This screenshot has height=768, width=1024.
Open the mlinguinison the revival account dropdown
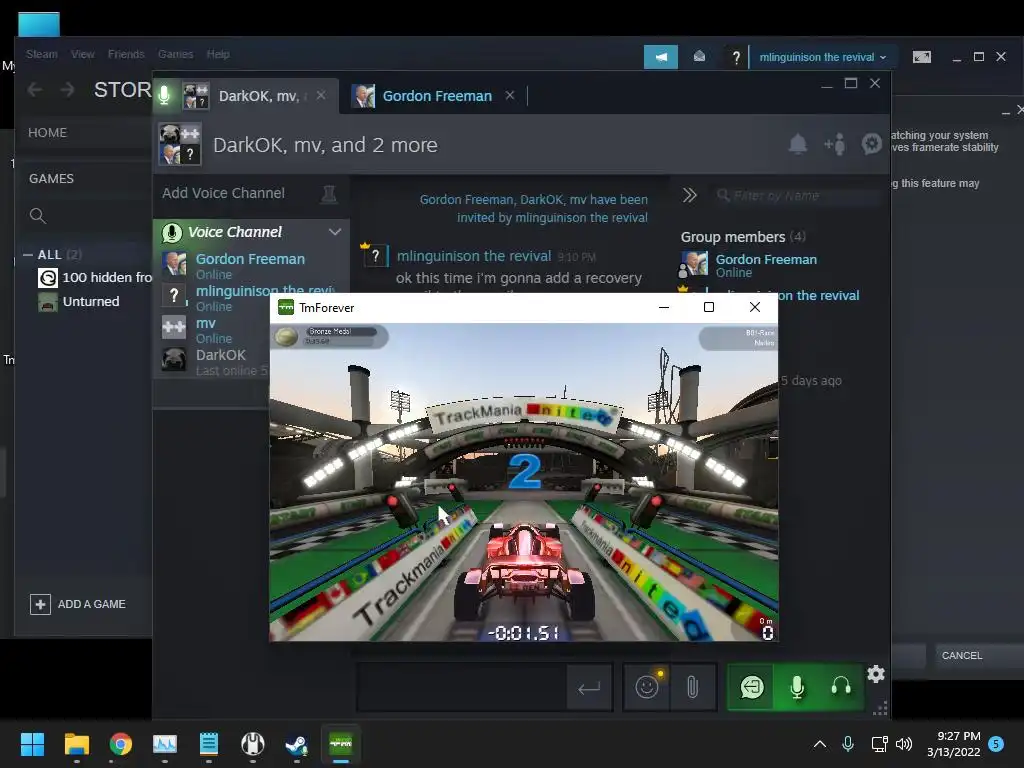pyautogui.click(x=823, y=57)
